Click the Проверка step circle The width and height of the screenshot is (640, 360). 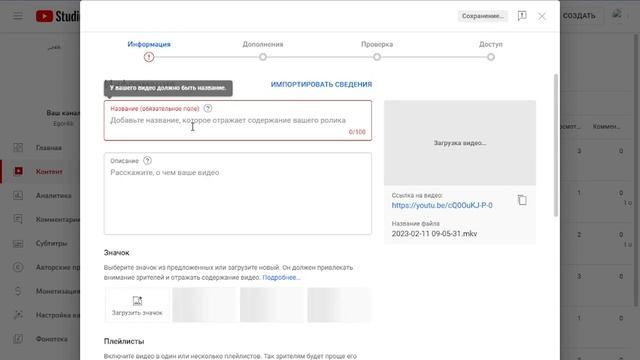[377, 57]
